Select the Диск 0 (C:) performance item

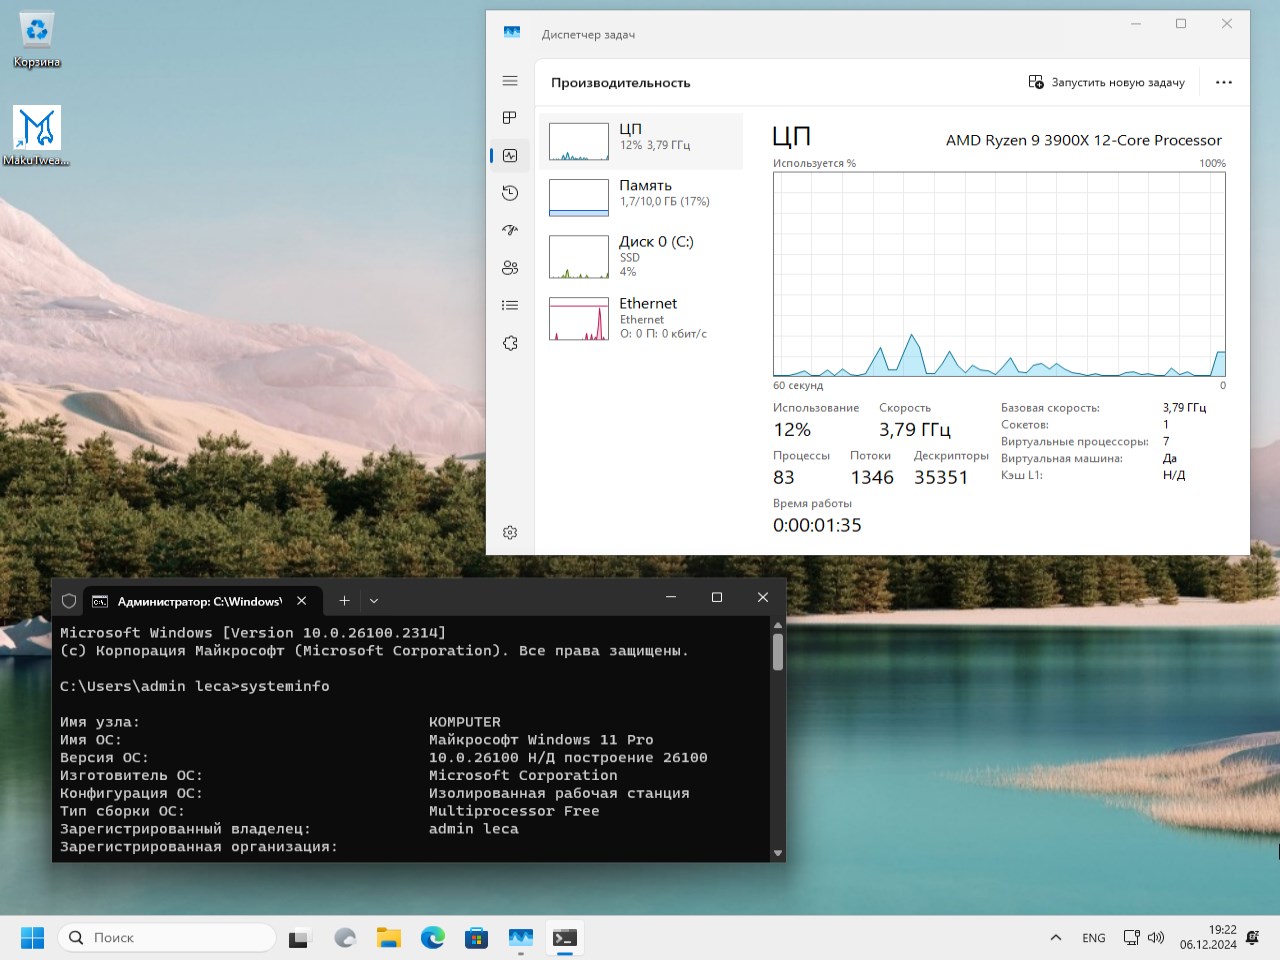tap(641, 256)
